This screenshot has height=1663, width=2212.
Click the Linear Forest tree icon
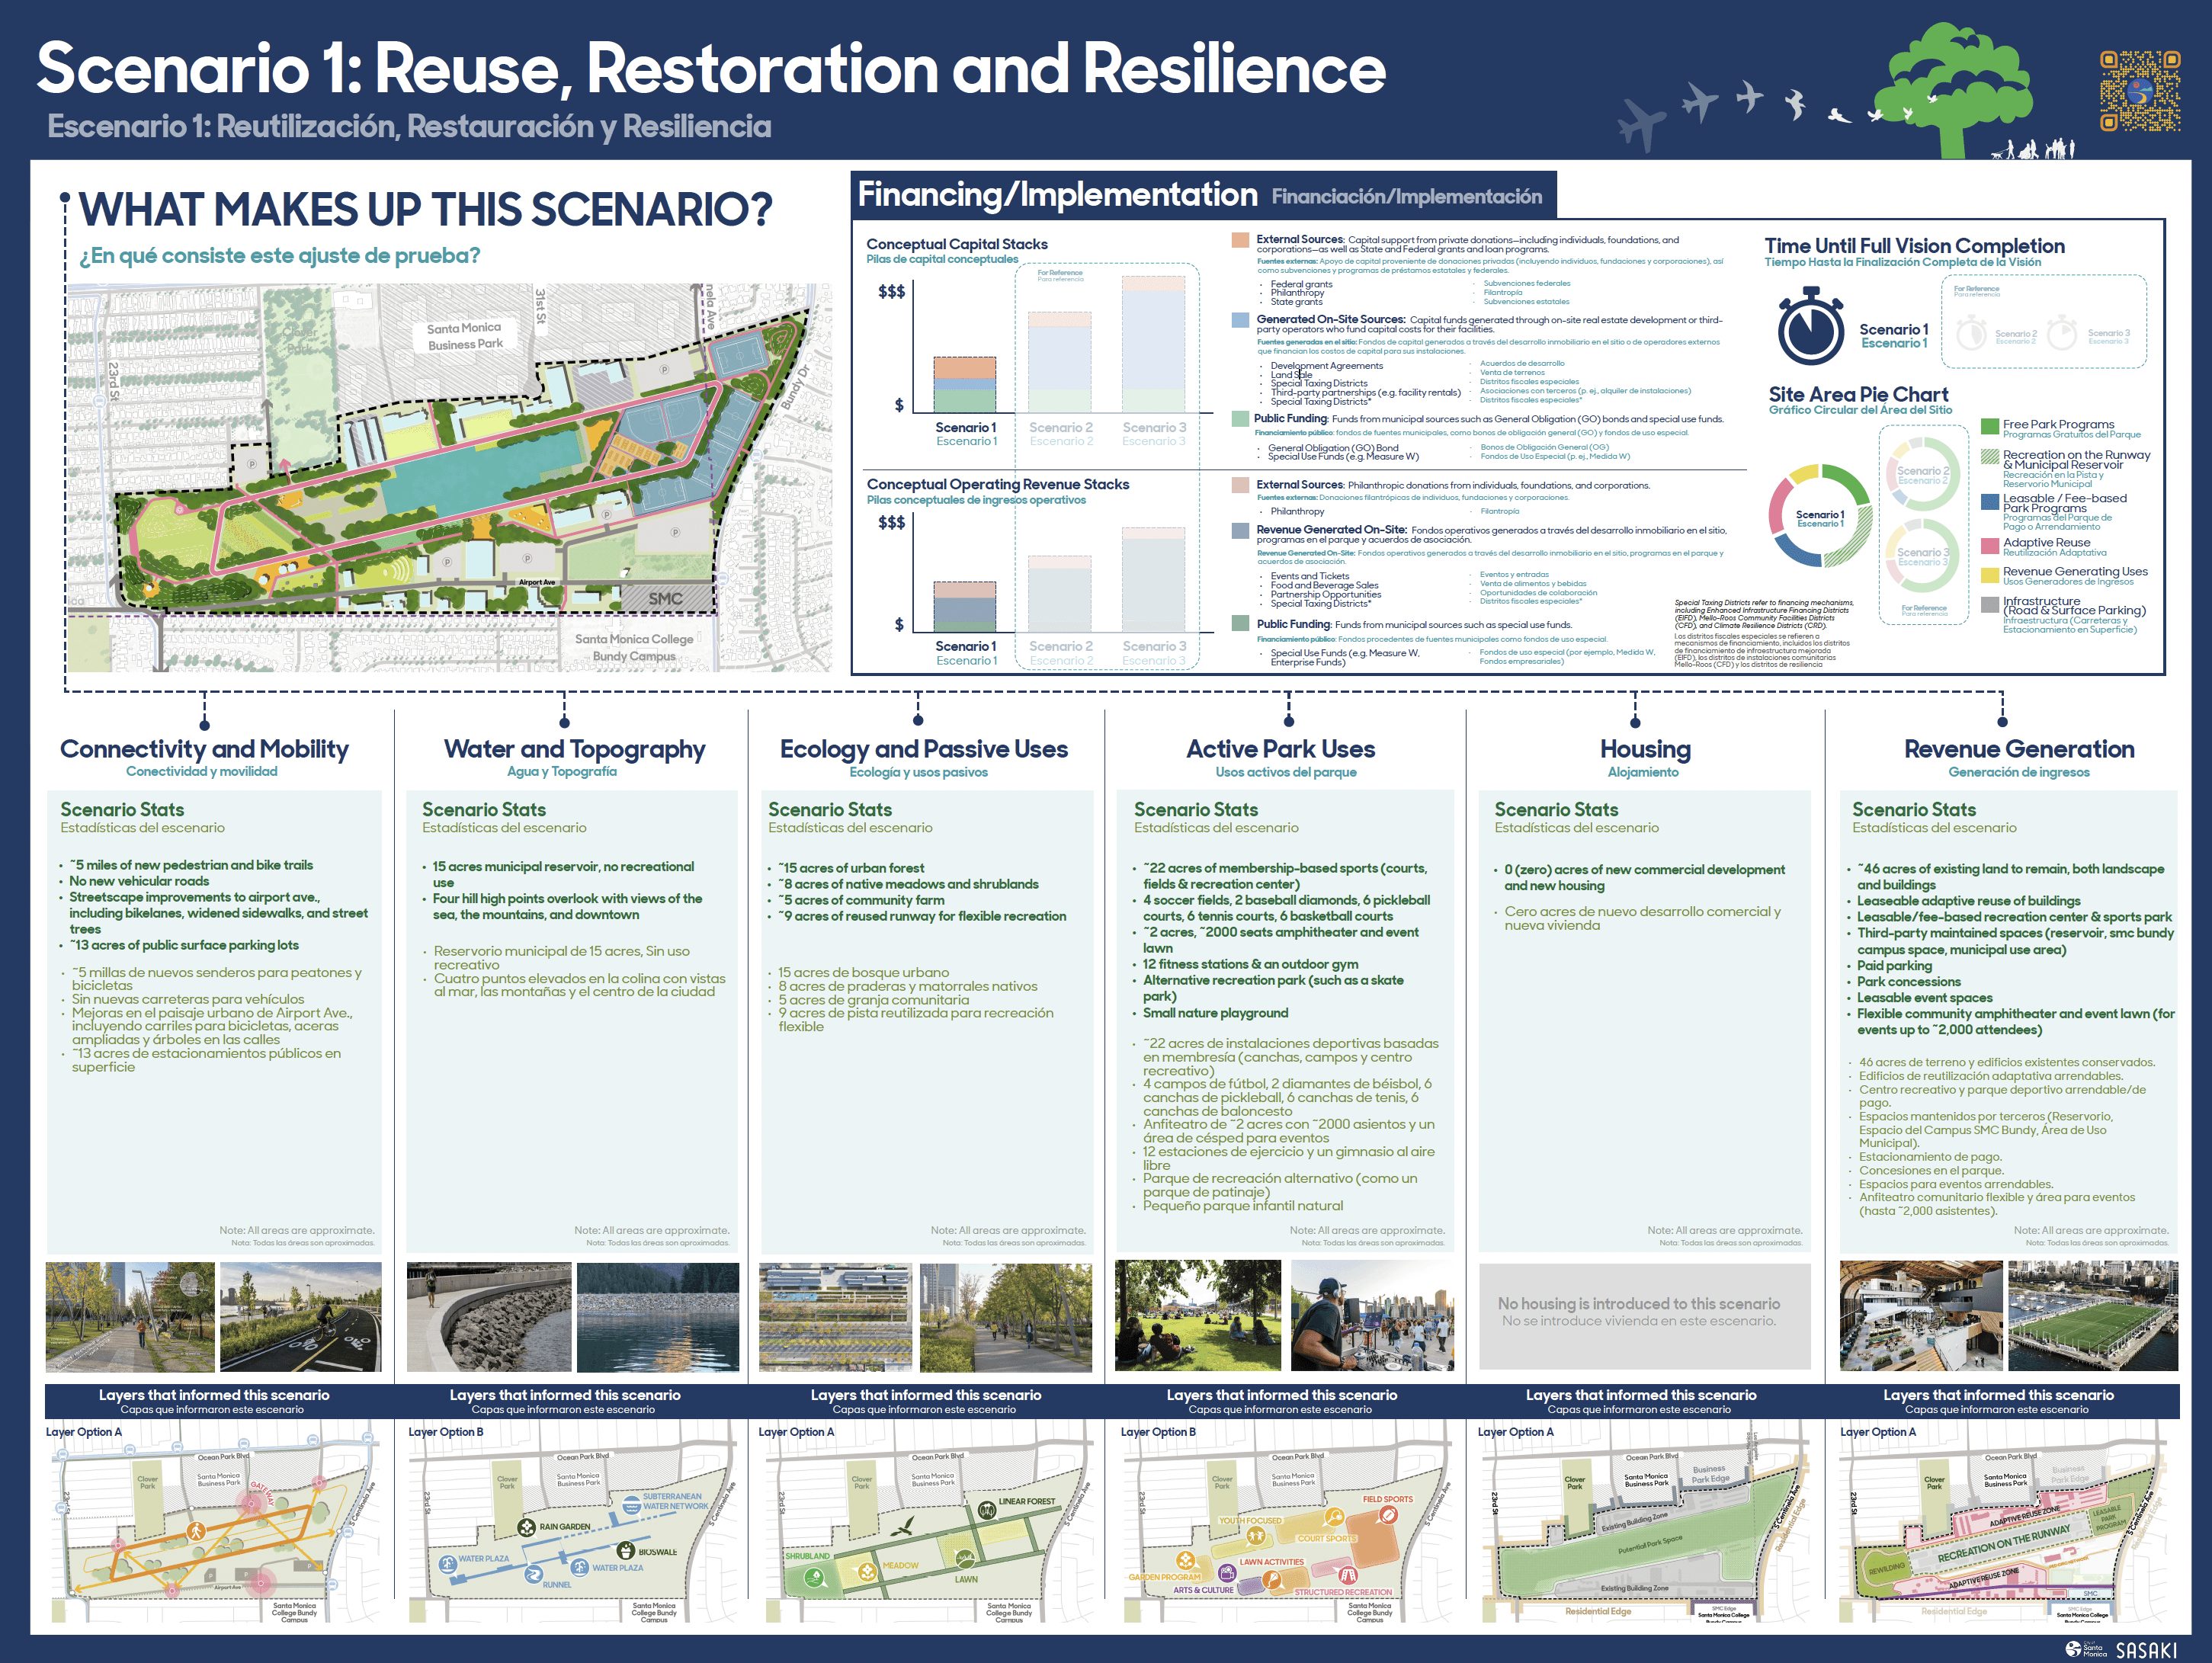[x=987, y=1508]
